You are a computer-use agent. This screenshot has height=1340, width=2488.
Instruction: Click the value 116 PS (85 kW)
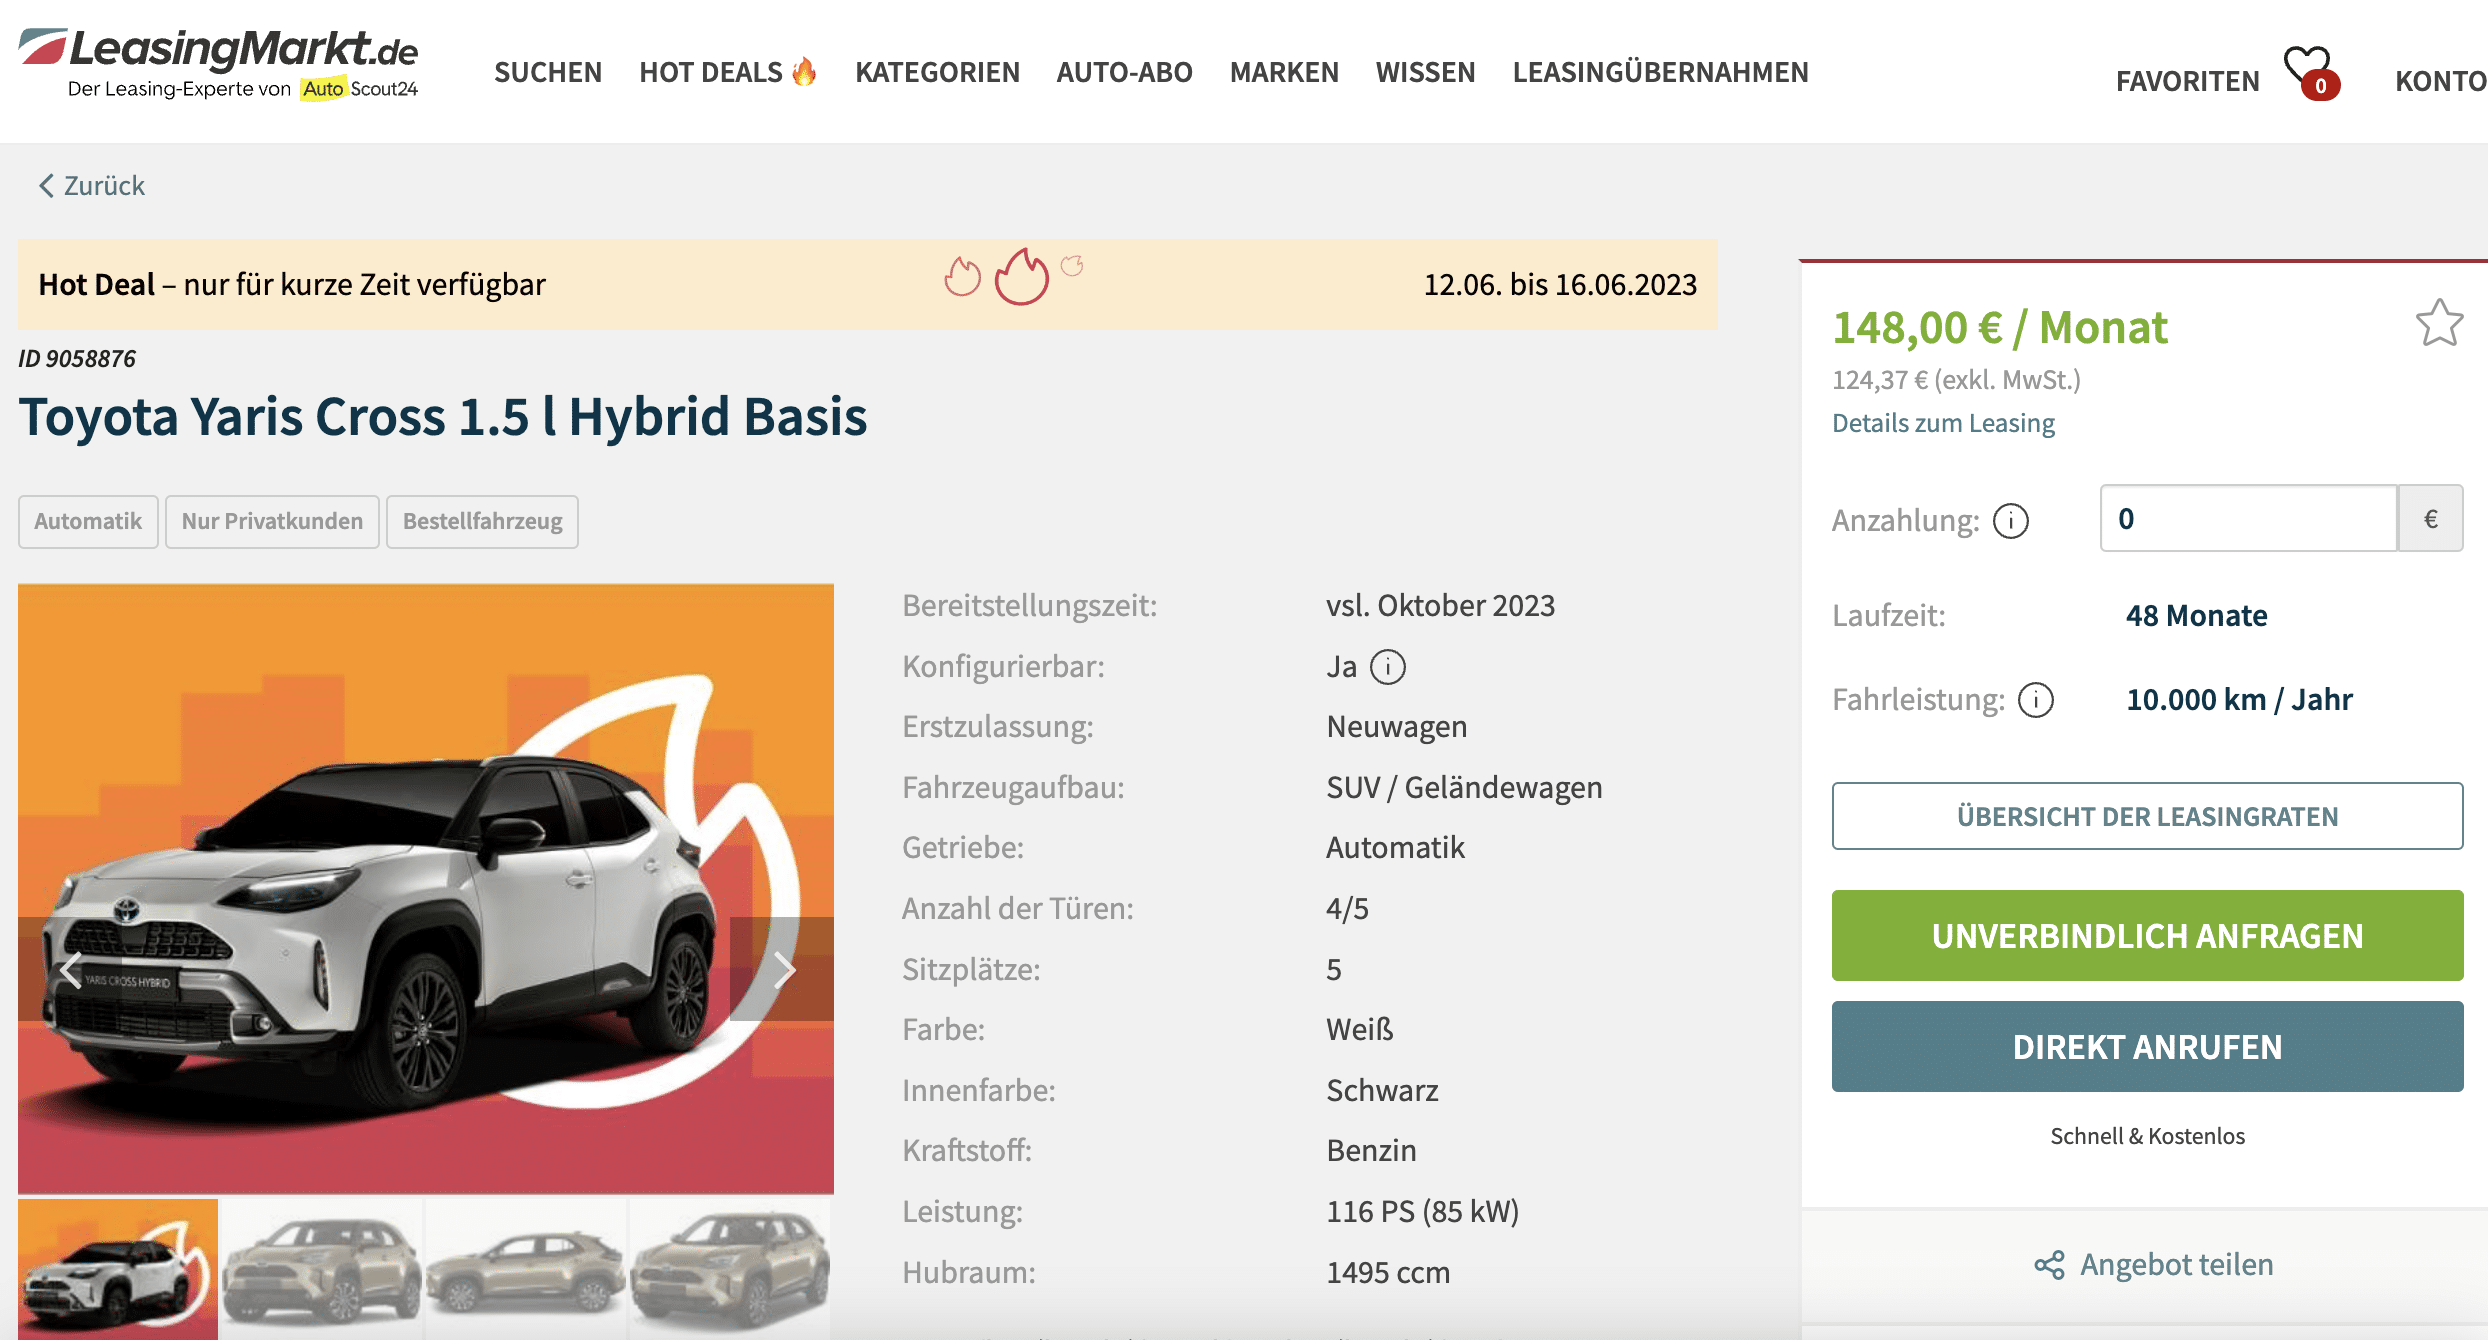click(1422, 1212)
